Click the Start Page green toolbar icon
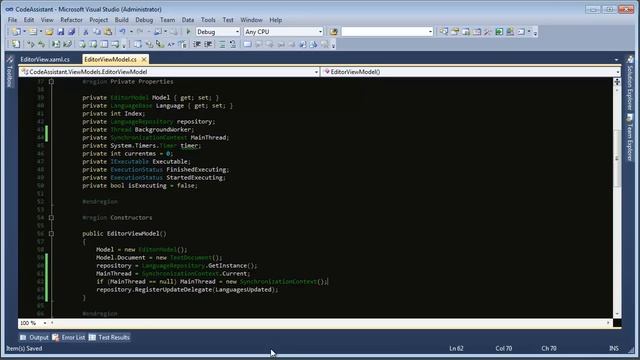 (x=499, y=31)
